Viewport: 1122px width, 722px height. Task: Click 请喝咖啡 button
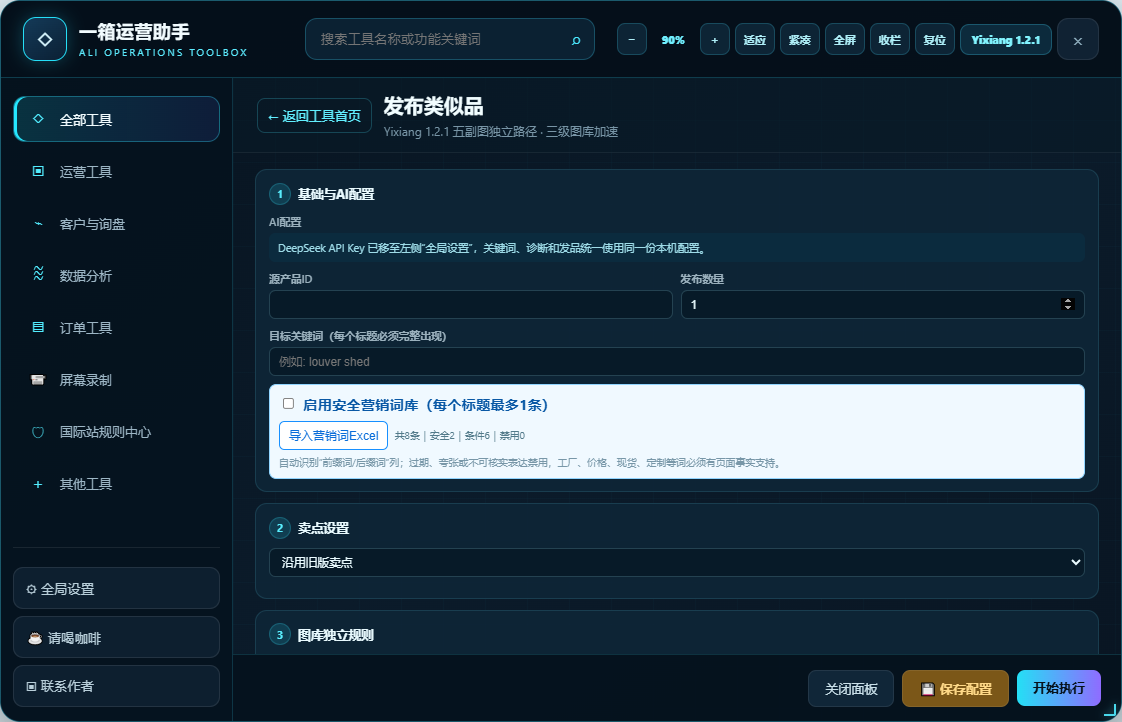coord(117,637)
